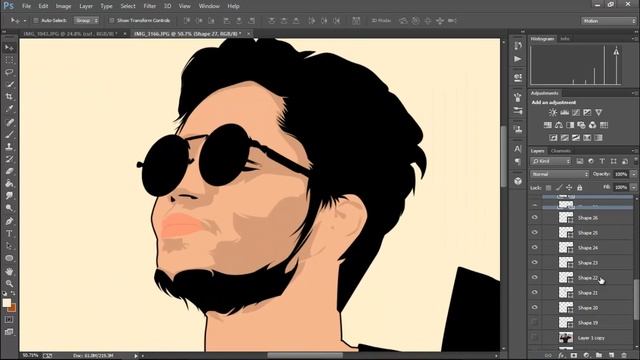Viewport: 640px width, 360px height.
Task: Open the Opacity slider arrow
Action: 633,174
